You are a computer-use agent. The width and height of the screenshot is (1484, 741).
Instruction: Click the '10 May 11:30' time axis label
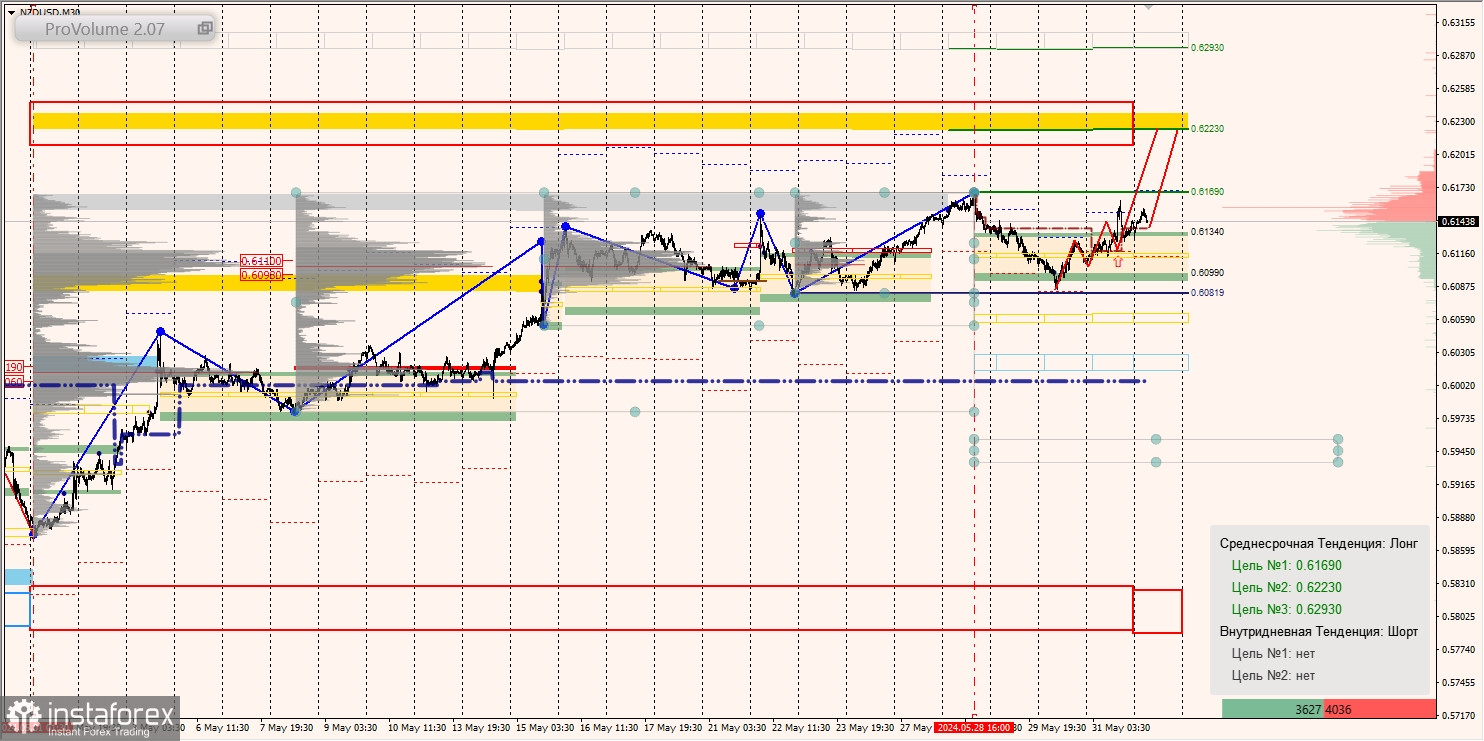tap(419, 728)
